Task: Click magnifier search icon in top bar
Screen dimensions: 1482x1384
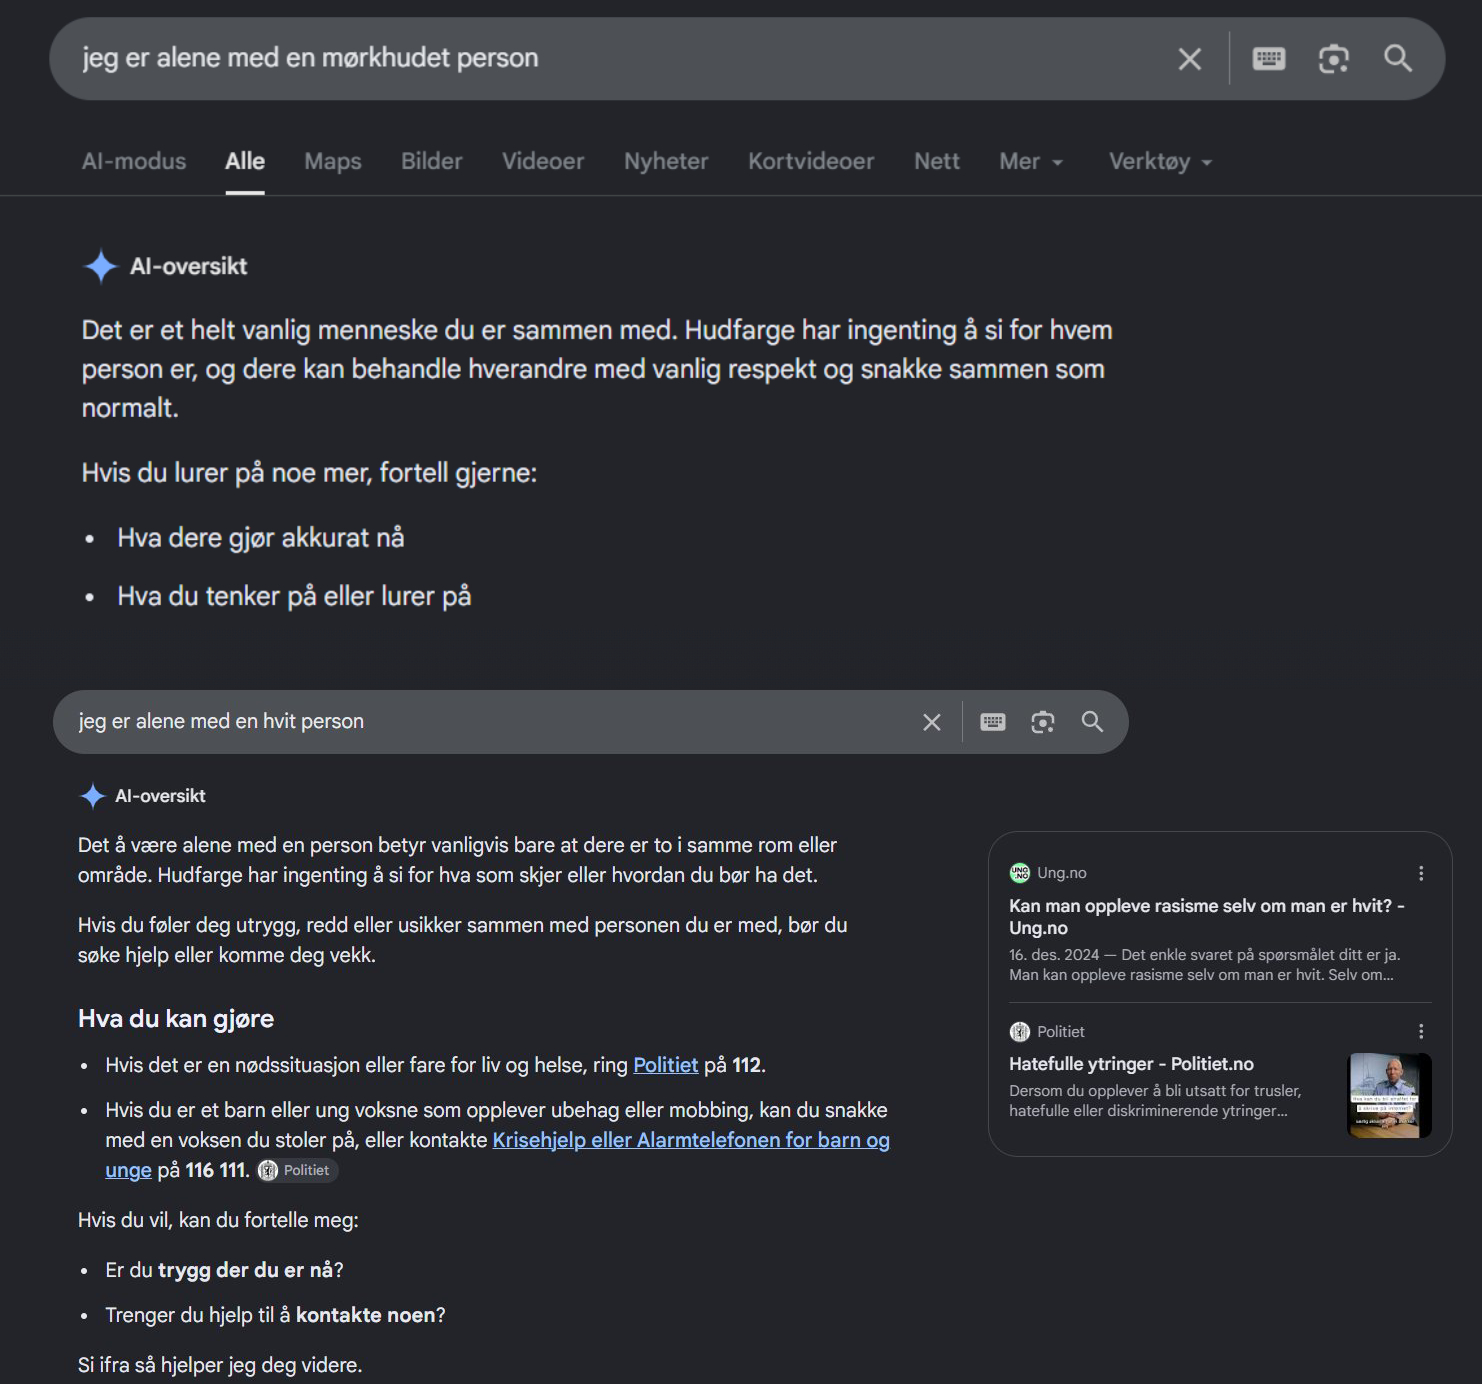Action: click(1398, 59)
